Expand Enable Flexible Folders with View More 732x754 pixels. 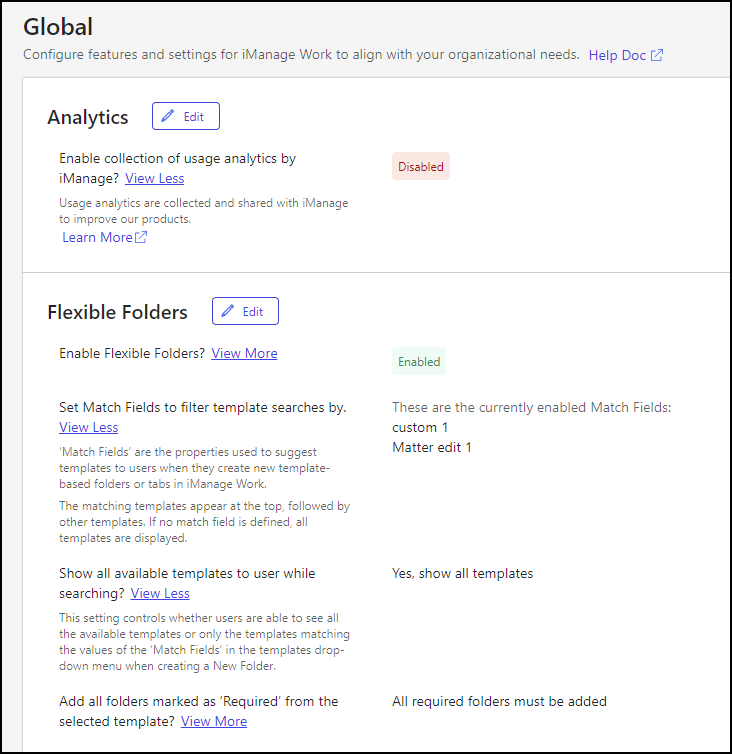pyautogui.click(x=244, y=353)
